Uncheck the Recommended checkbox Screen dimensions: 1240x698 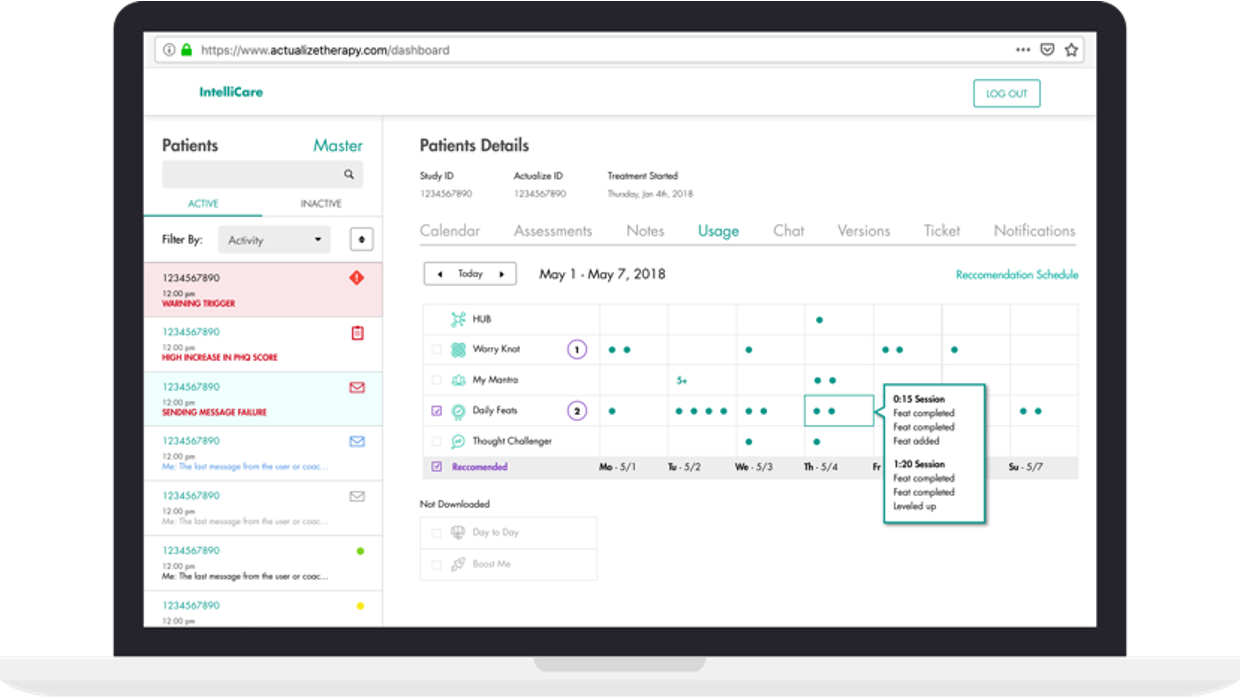(x=436, y=467)
